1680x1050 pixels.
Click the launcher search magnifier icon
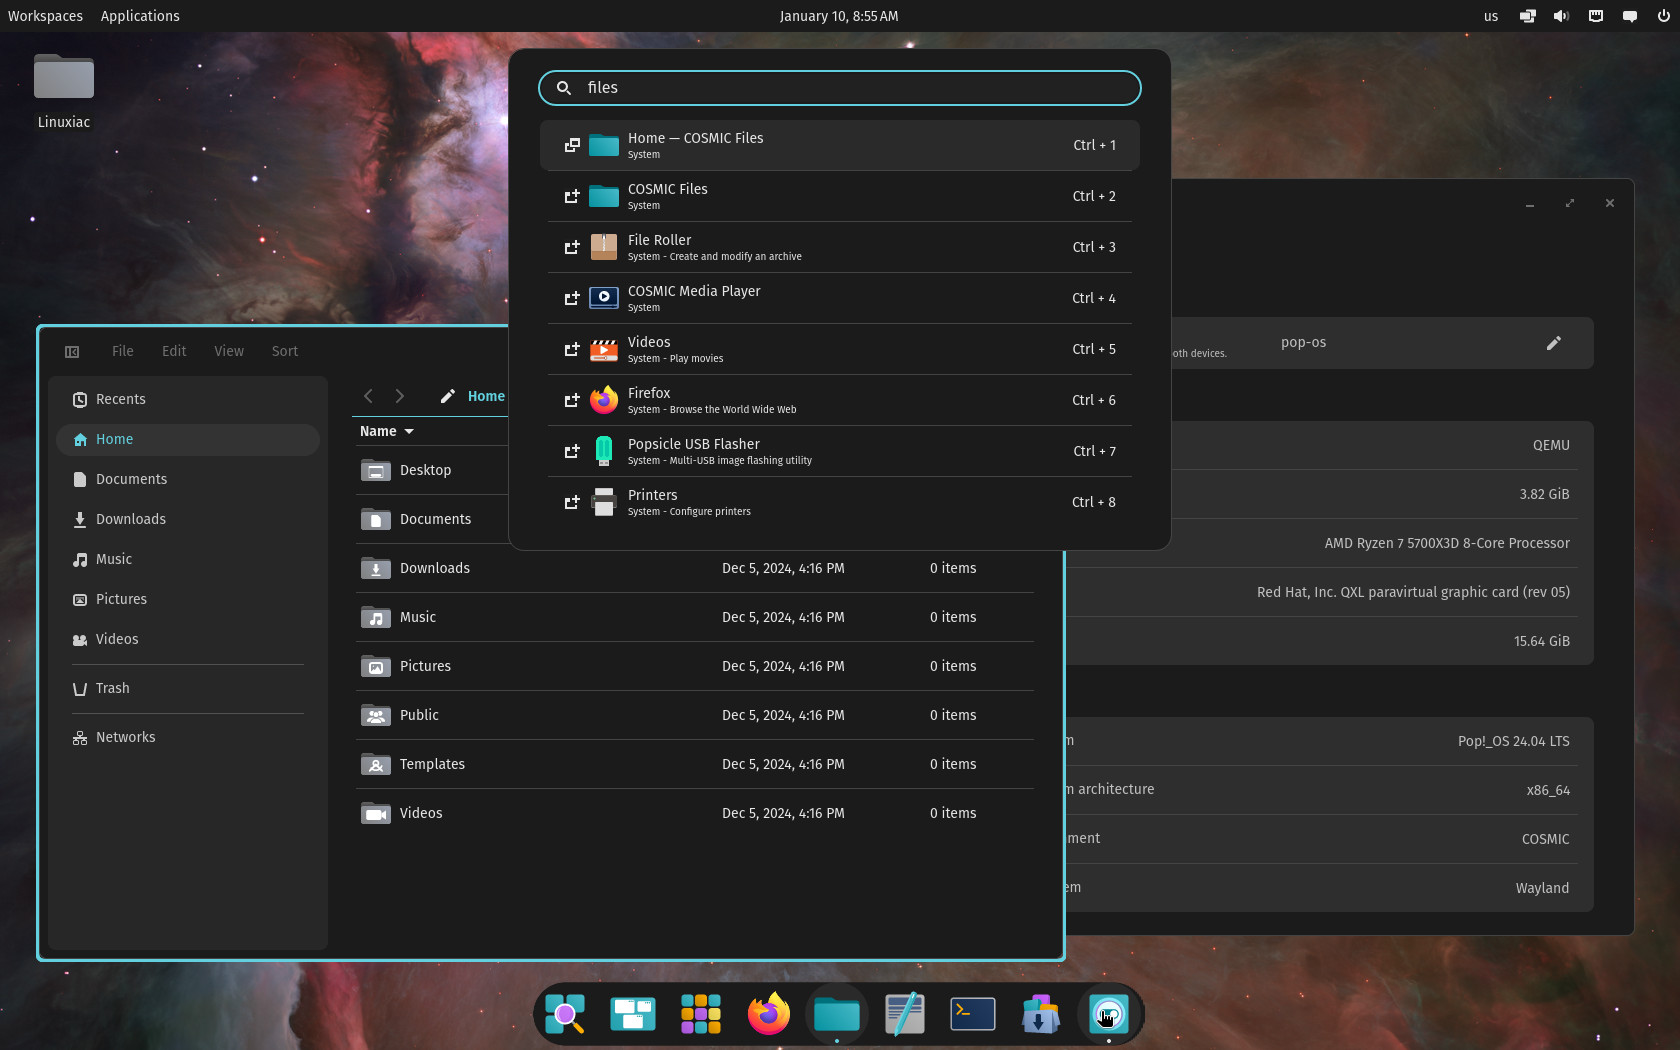pyautogui.click(x=564, y=88)
